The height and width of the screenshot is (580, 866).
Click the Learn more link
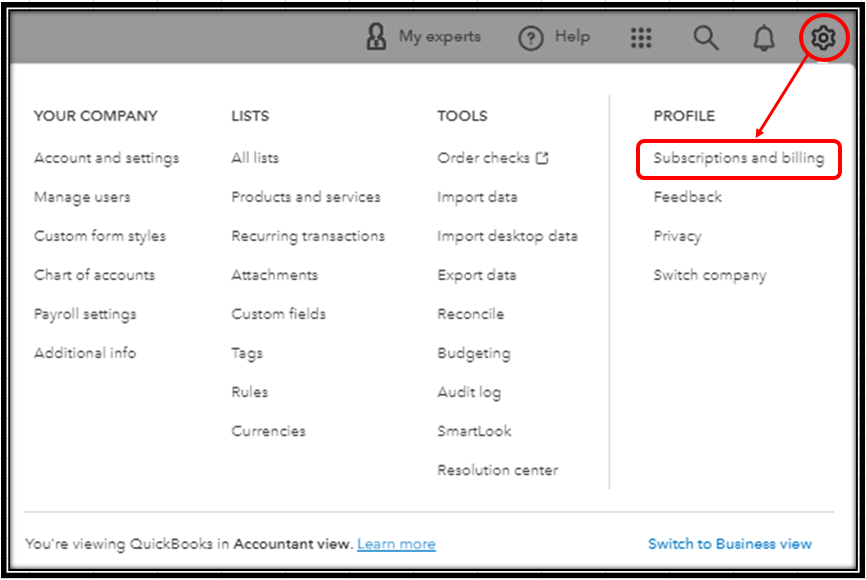397,544
